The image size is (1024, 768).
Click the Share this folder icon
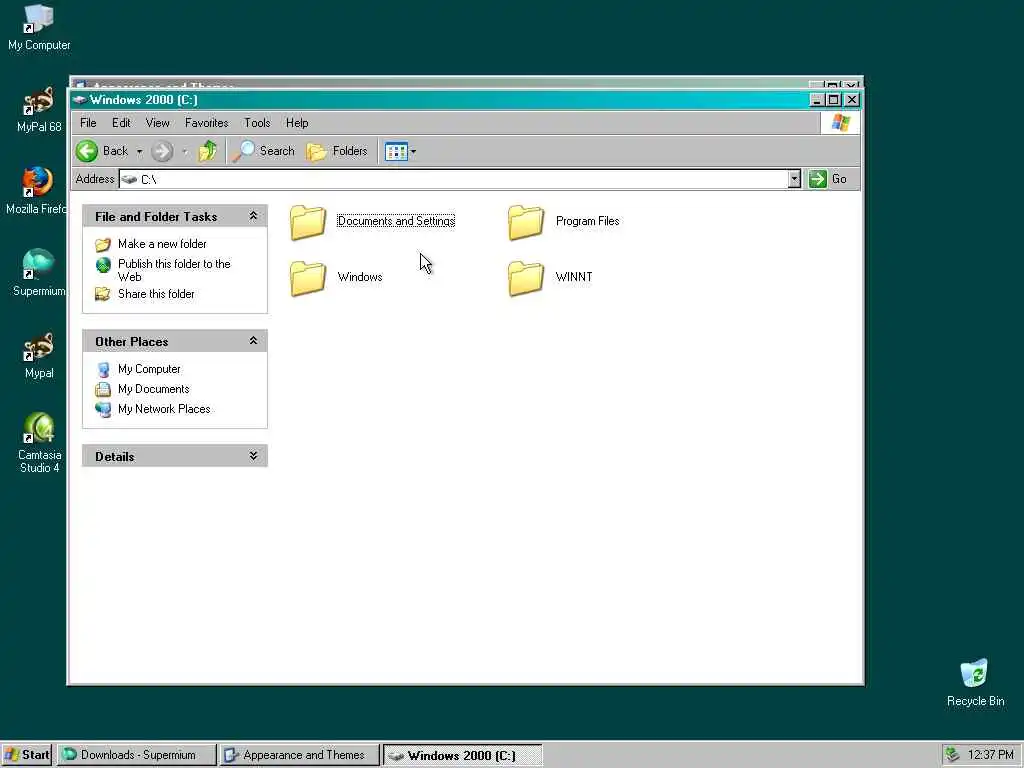coord(103,295)
